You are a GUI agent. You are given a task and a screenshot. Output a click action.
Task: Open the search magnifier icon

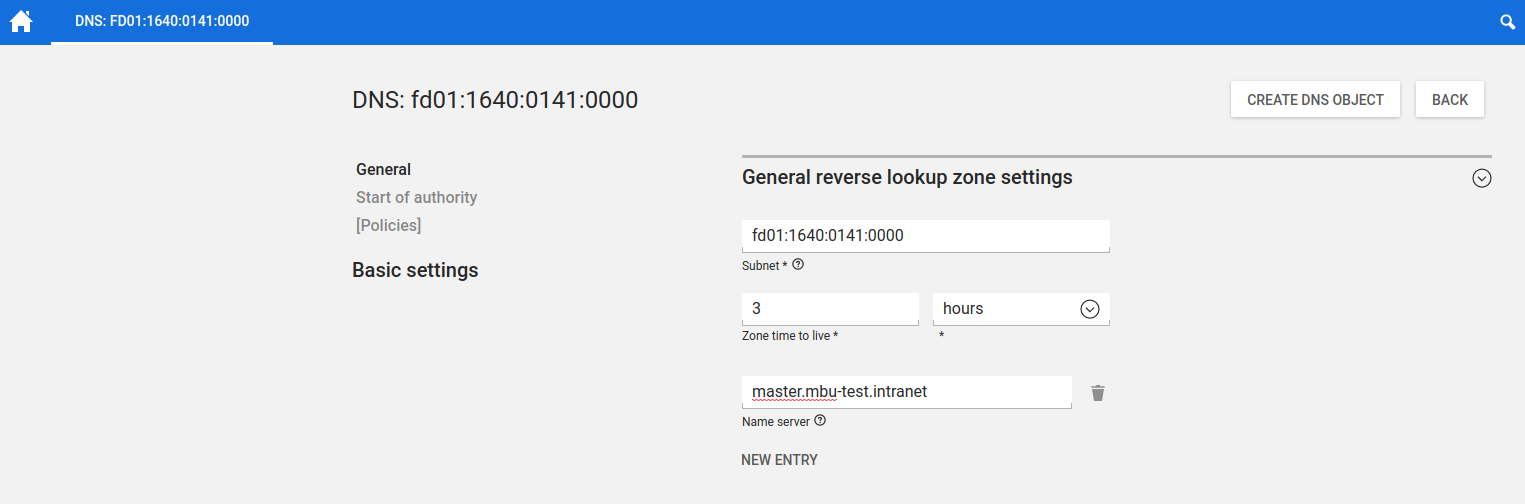pos(1507,22)
